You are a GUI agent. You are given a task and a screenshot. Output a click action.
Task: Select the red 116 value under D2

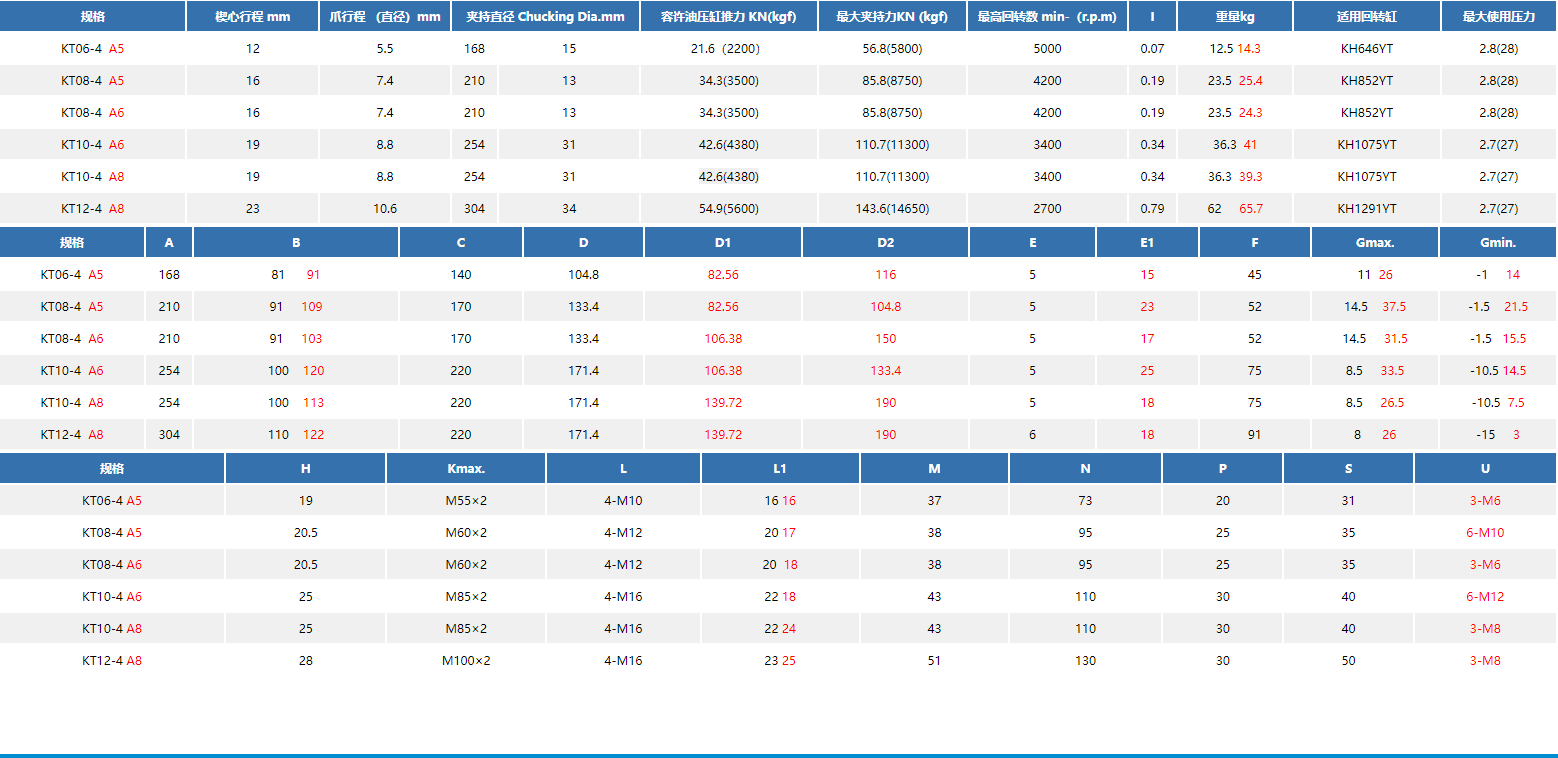[x=885, y=274]
